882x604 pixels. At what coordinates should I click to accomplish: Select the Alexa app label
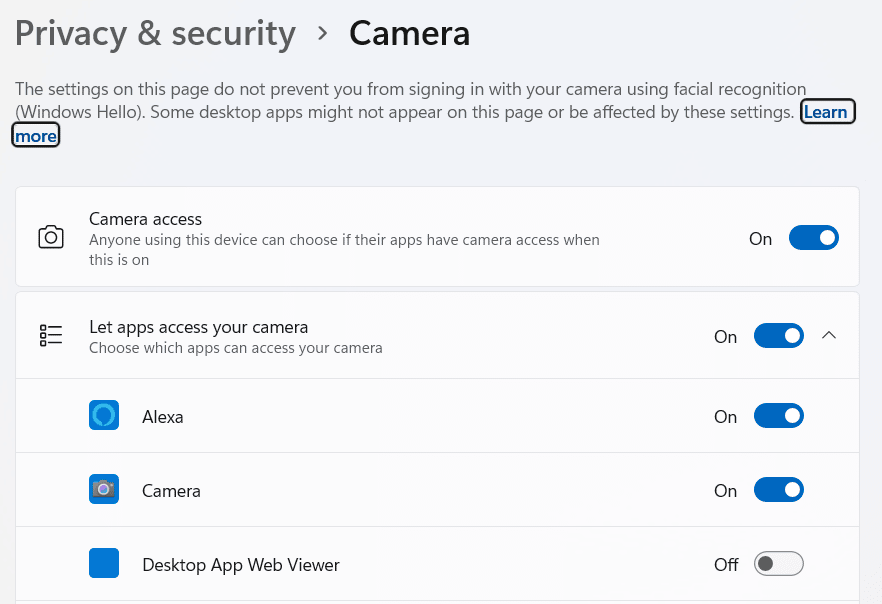[x=163, y=417]
